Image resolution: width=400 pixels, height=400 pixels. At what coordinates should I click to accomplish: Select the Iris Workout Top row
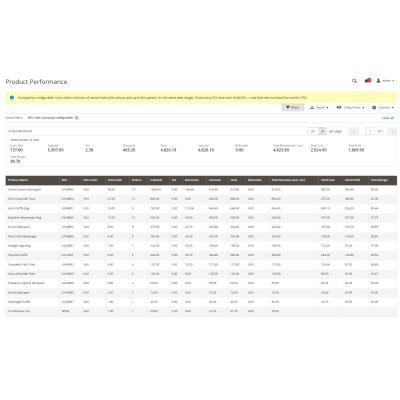point(201,311)
